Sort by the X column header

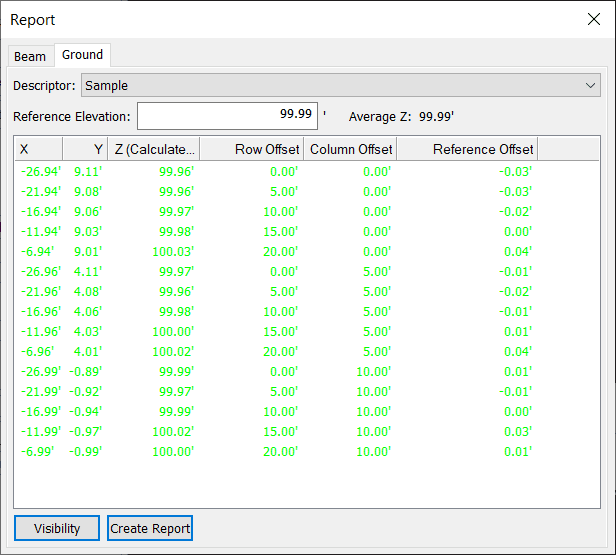(38, 149)
